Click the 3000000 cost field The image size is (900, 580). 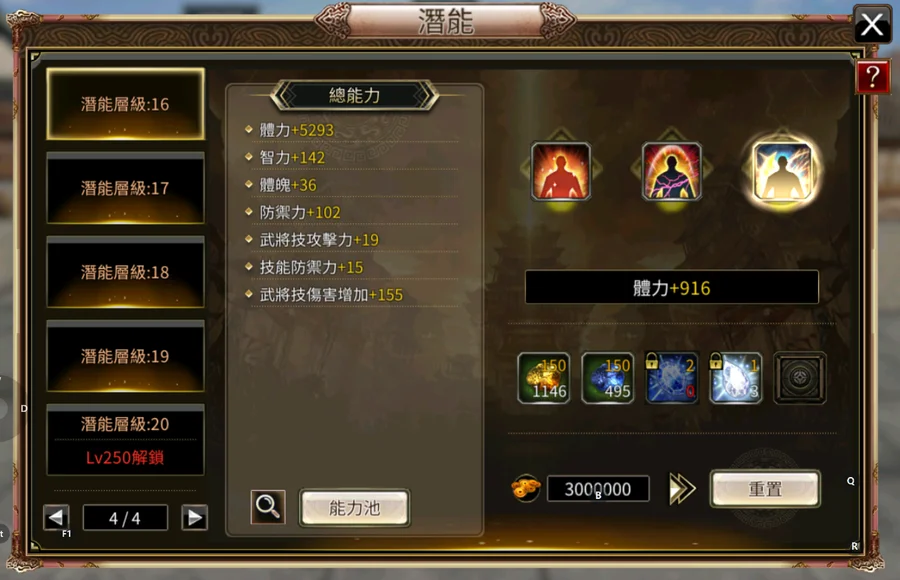click(x=598, y=489)
